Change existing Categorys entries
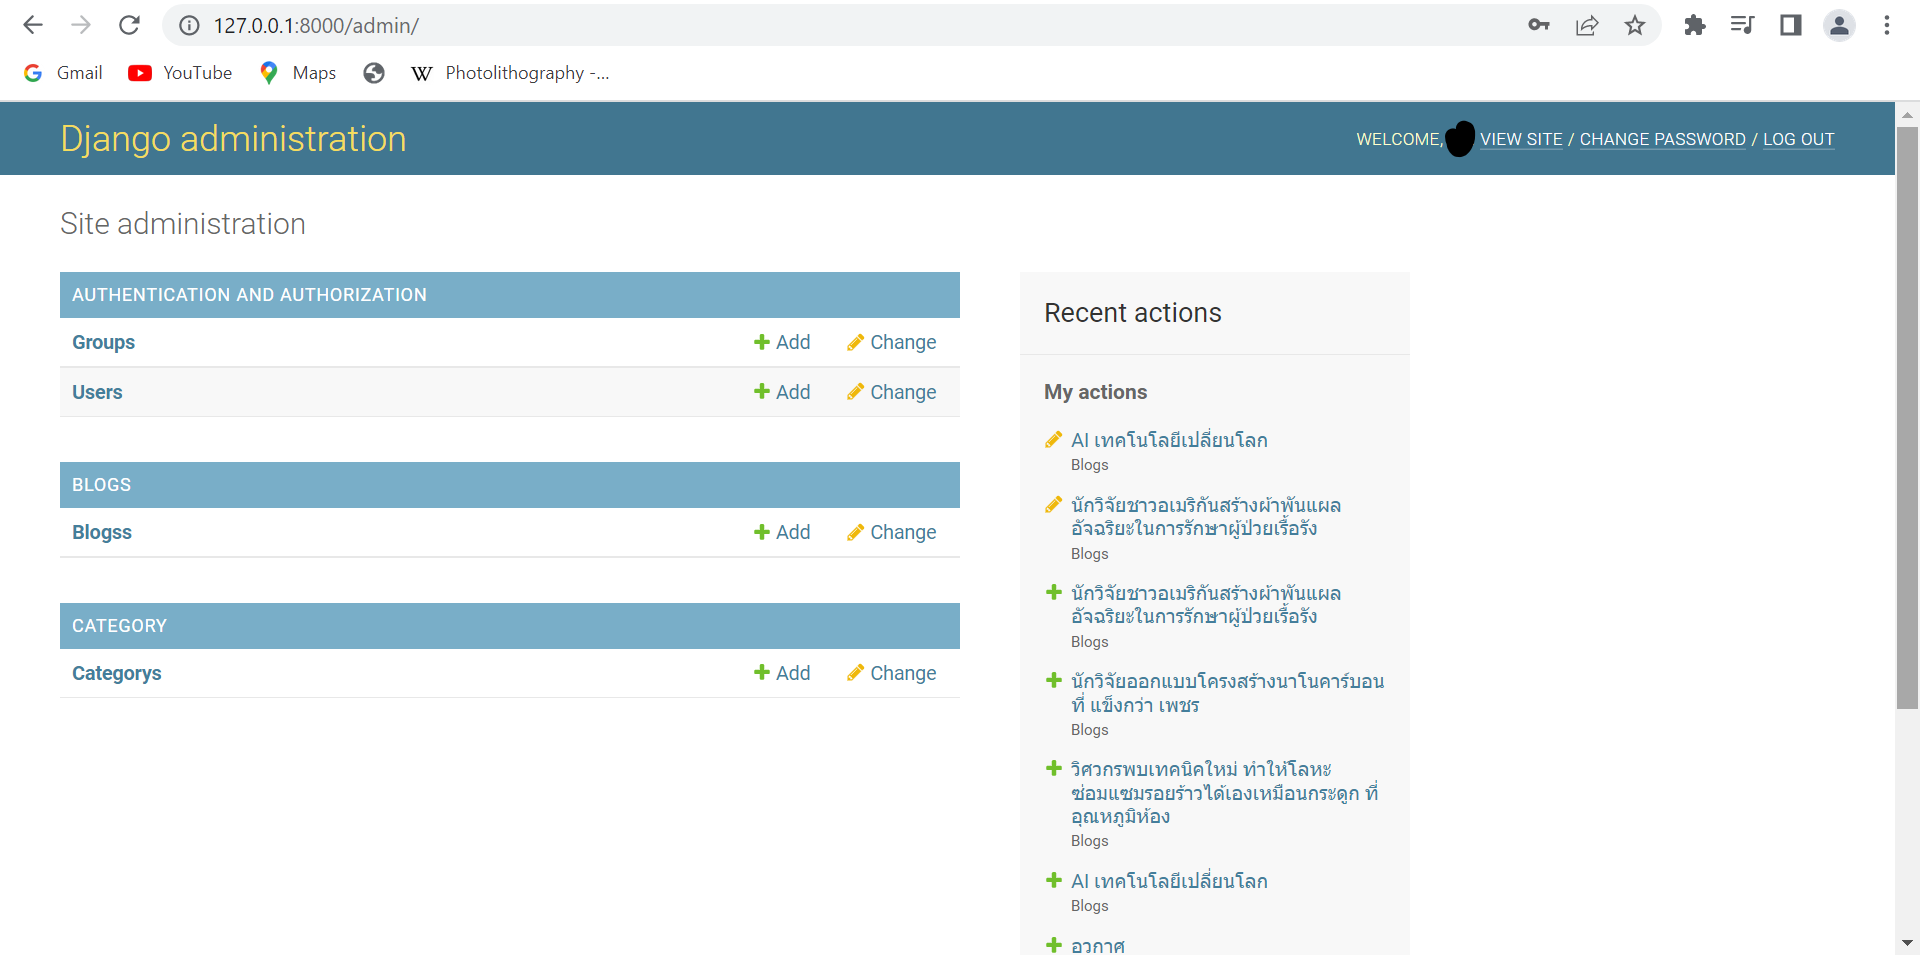The height and width of the screenshot is (955, 1920). [x=891, y=673]
